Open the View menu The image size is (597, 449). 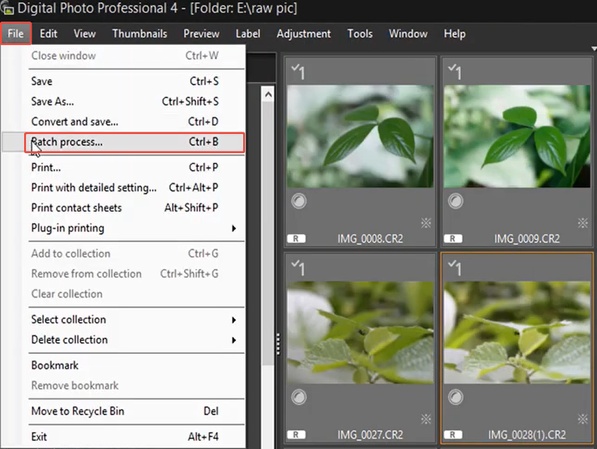click(85, 34)
